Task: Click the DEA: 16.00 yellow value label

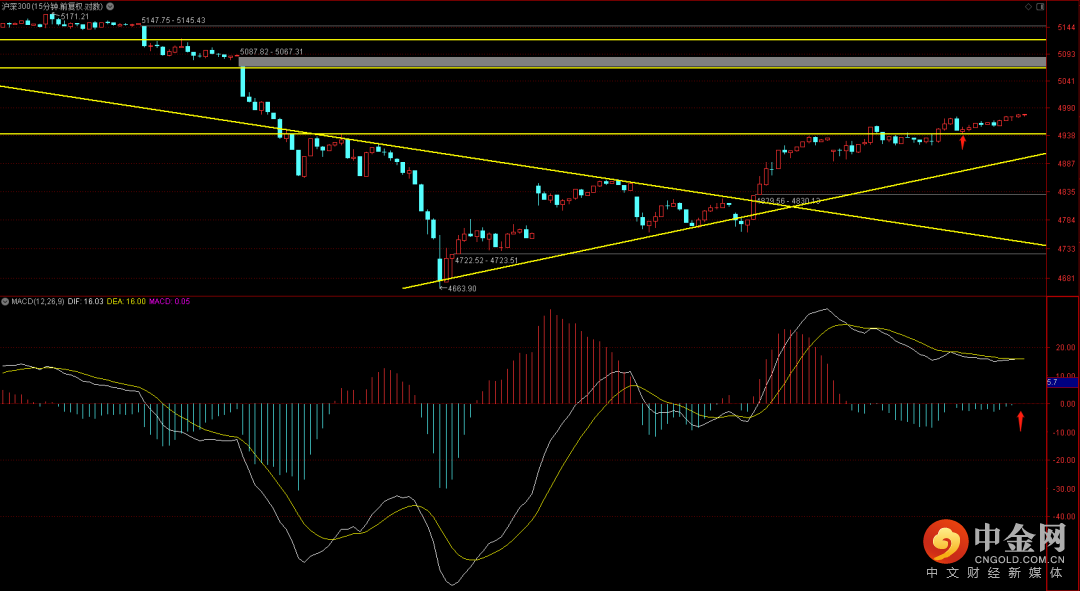Action: (x=127, y=300)
